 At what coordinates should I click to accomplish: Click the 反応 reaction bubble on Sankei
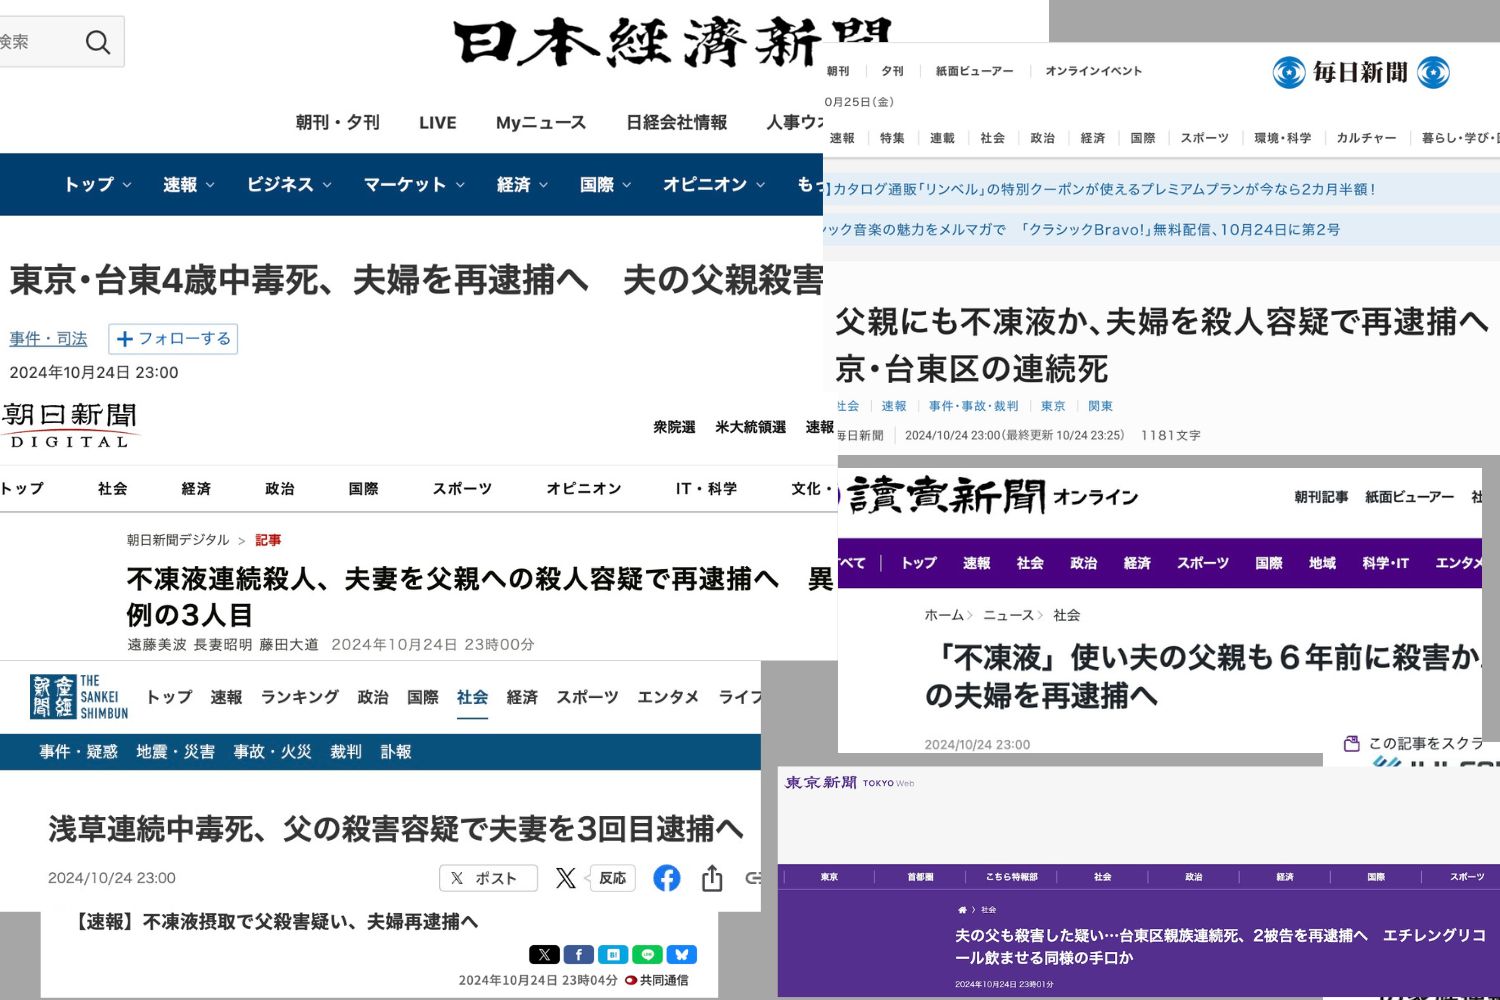point(612,878)
